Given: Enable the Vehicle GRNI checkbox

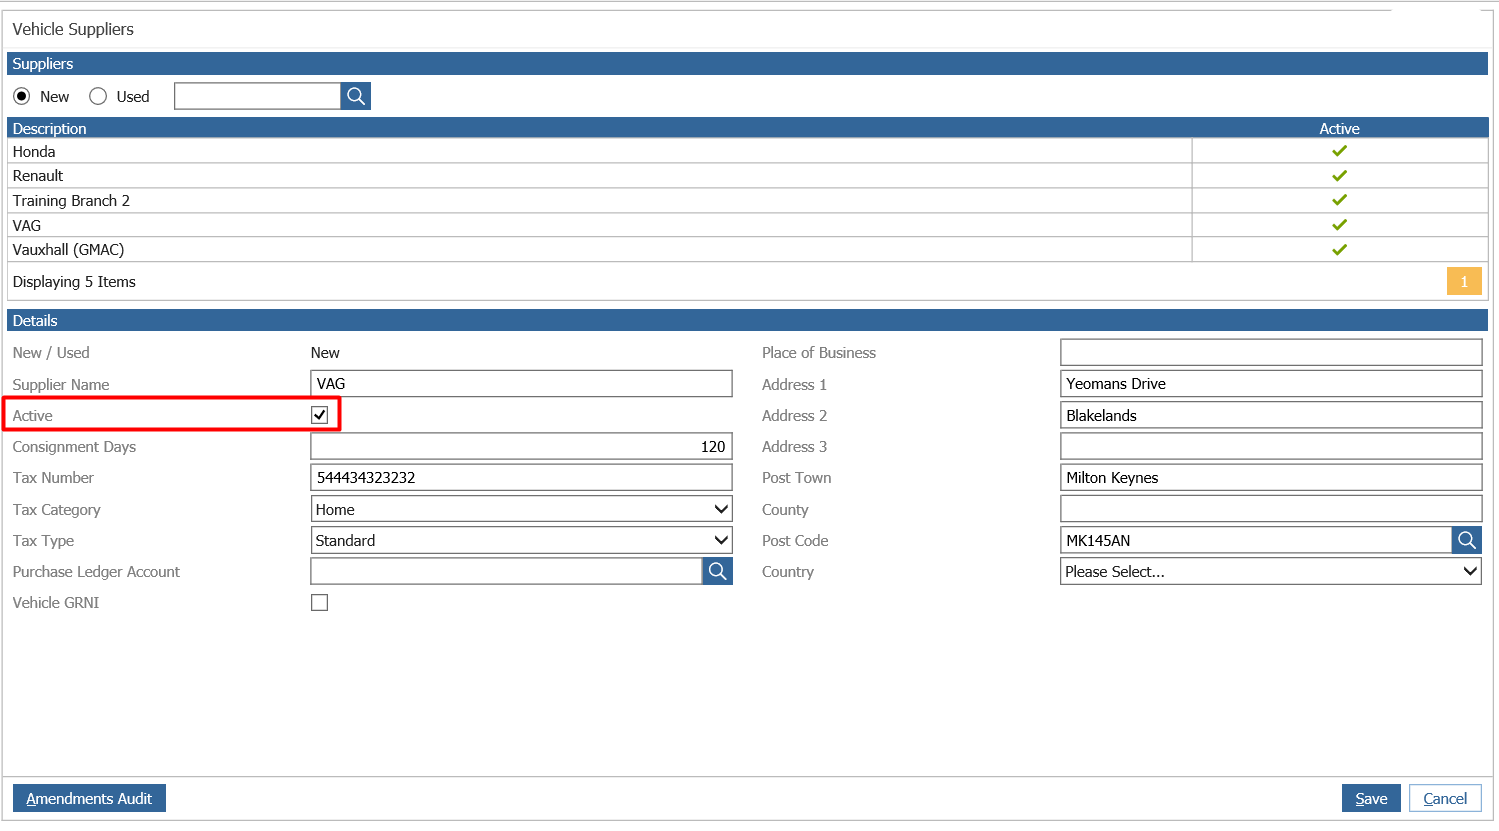Looking at the screenshot, I should pyautogui.click(x=320, y=602).
